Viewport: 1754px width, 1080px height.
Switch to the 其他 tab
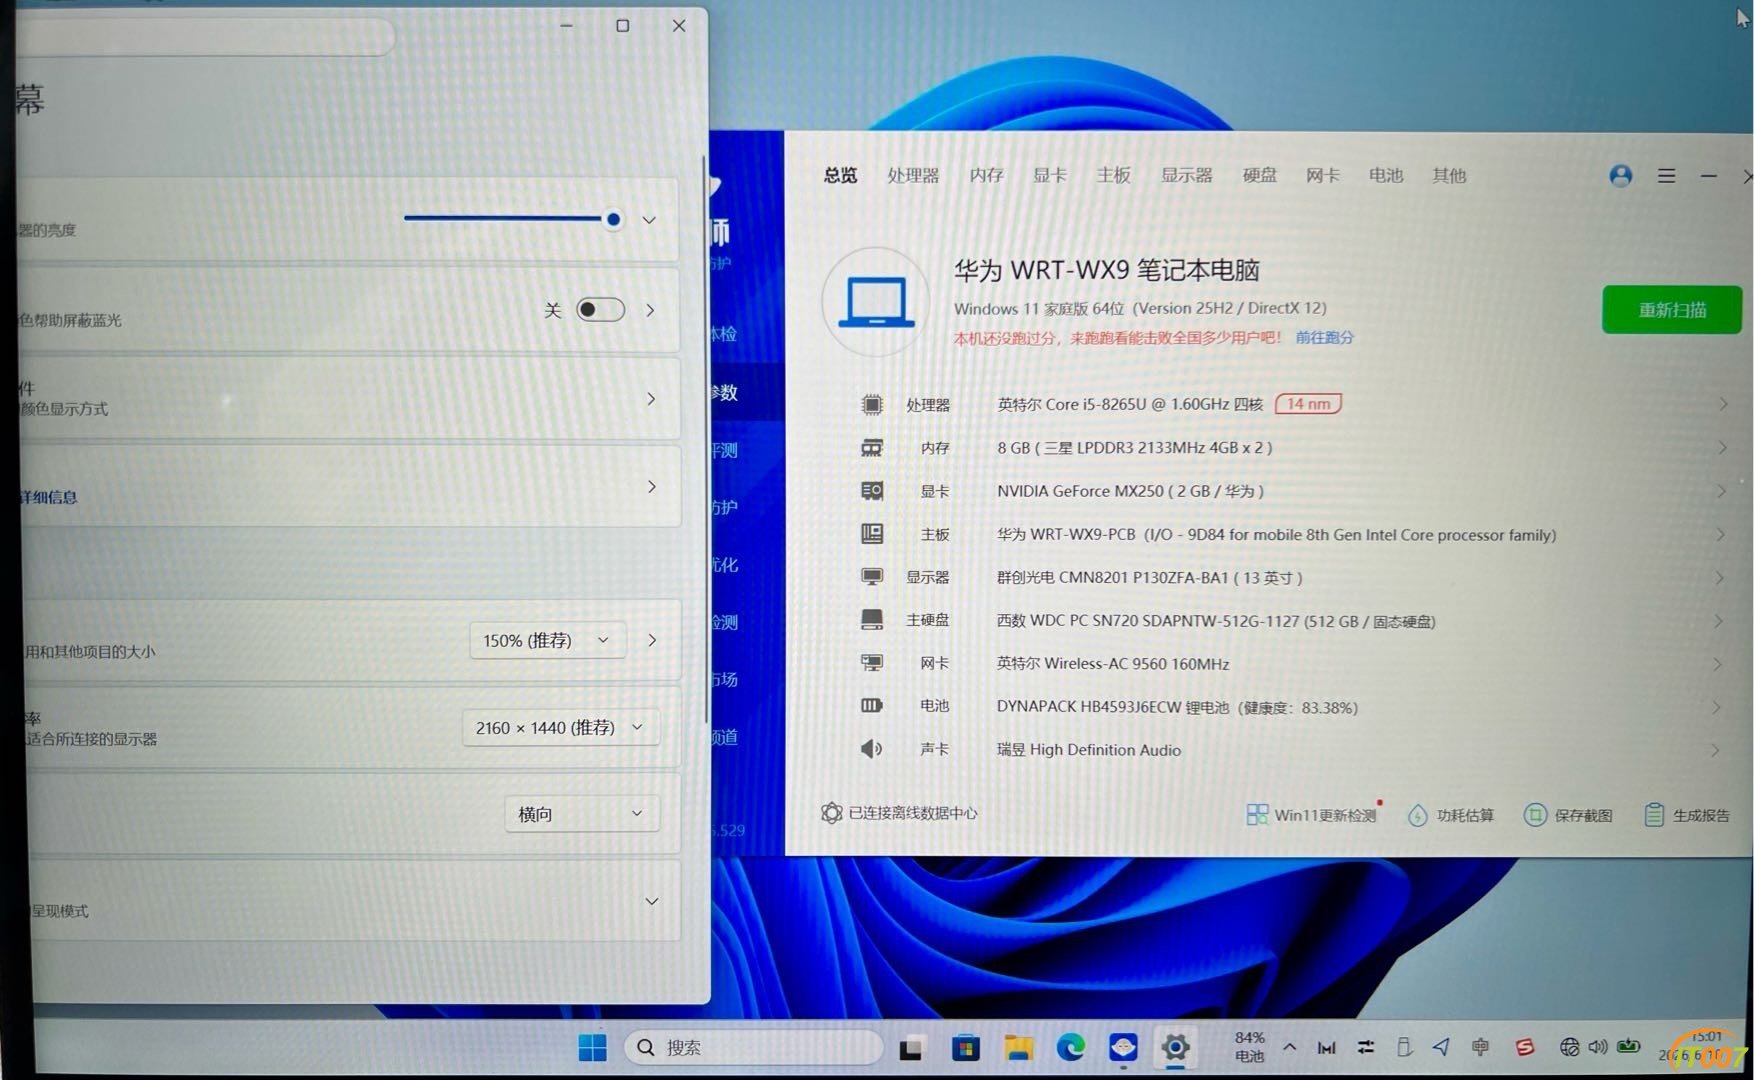1449,175
